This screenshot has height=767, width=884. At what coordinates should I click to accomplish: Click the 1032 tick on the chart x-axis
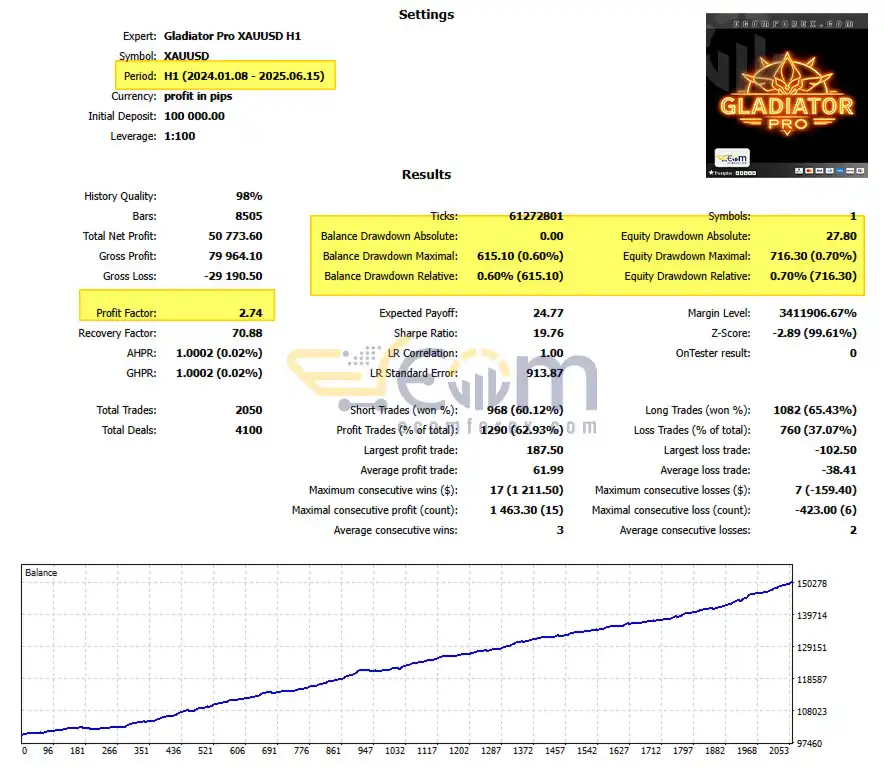(x=395, y=751)
